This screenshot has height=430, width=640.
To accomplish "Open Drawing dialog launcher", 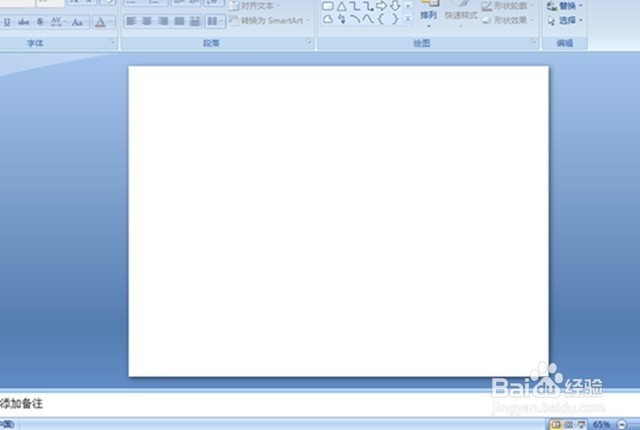I will (x=533, y=42).
